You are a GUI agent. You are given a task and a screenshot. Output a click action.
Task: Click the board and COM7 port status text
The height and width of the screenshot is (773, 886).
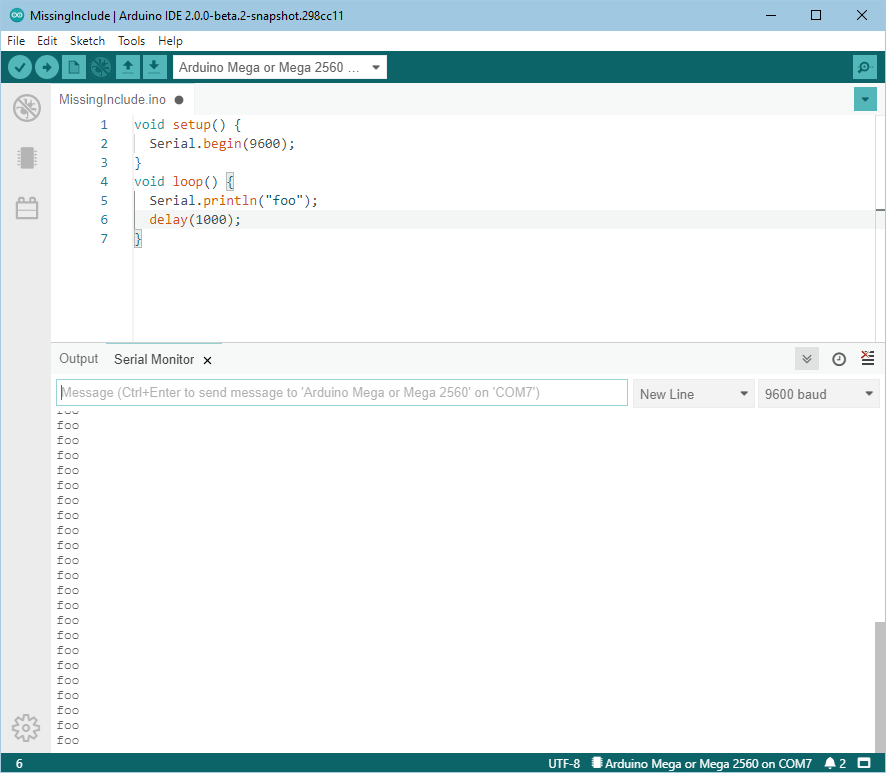click(x=701, y=763)
